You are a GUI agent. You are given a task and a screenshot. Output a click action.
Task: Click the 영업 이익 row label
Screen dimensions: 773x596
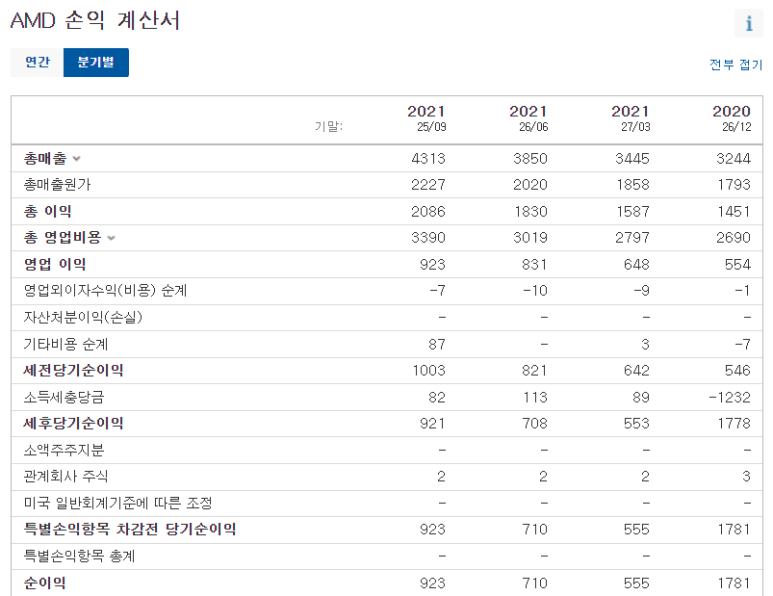[x=55, y=264]
